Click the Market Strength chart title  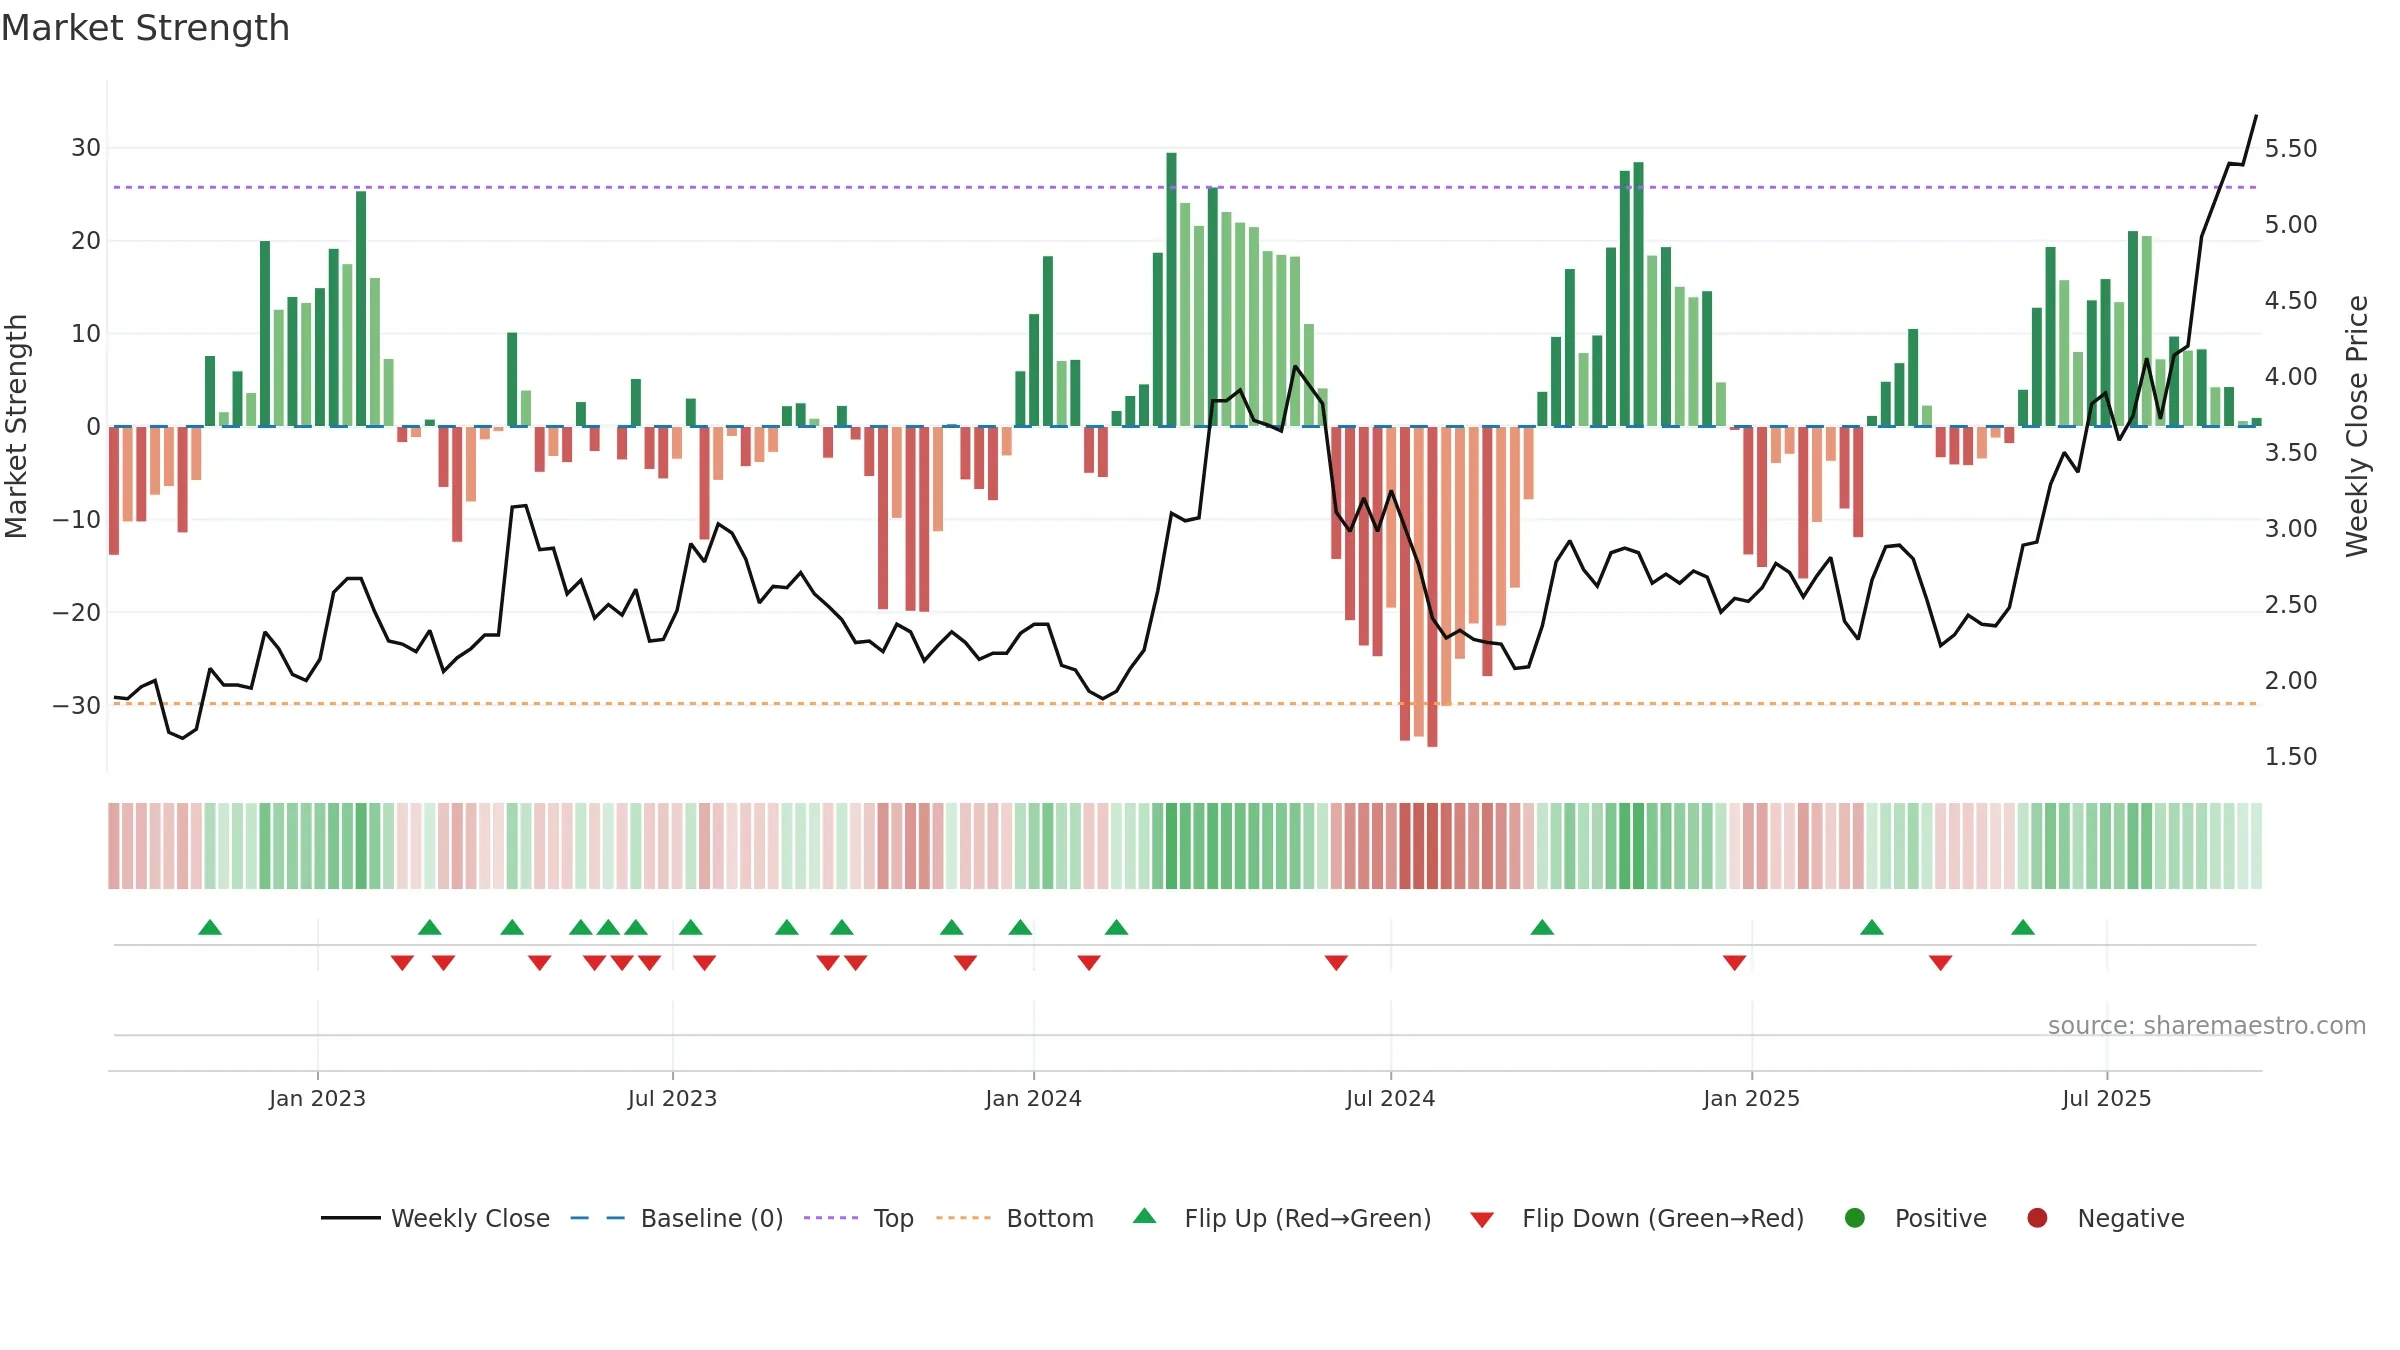click(x=145, y=28)
